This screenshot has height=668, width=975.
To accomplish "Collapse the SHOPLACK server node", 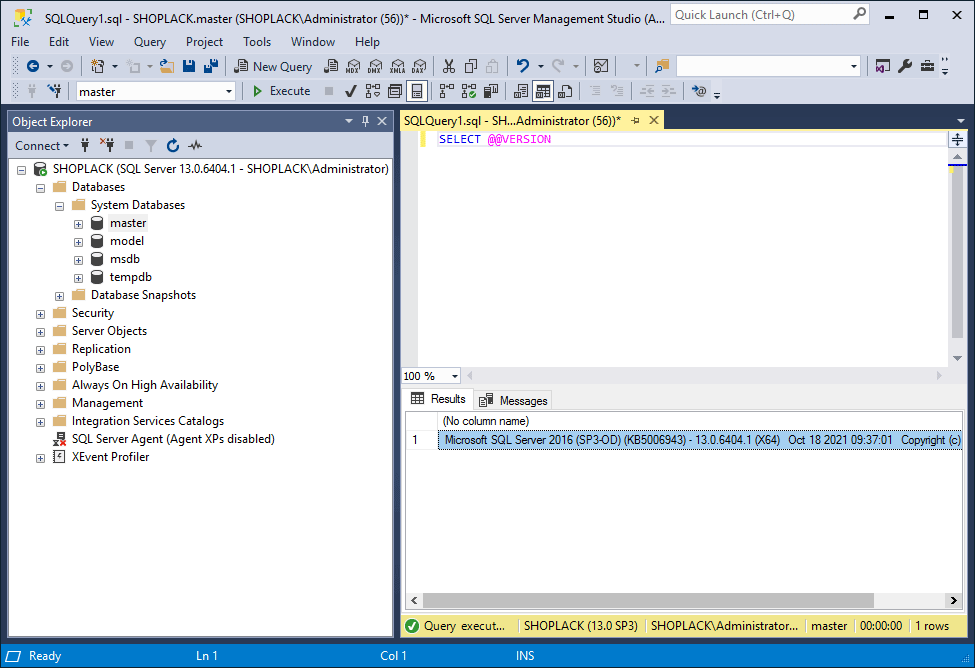I will pyautogui.click(x=22, y=170).
